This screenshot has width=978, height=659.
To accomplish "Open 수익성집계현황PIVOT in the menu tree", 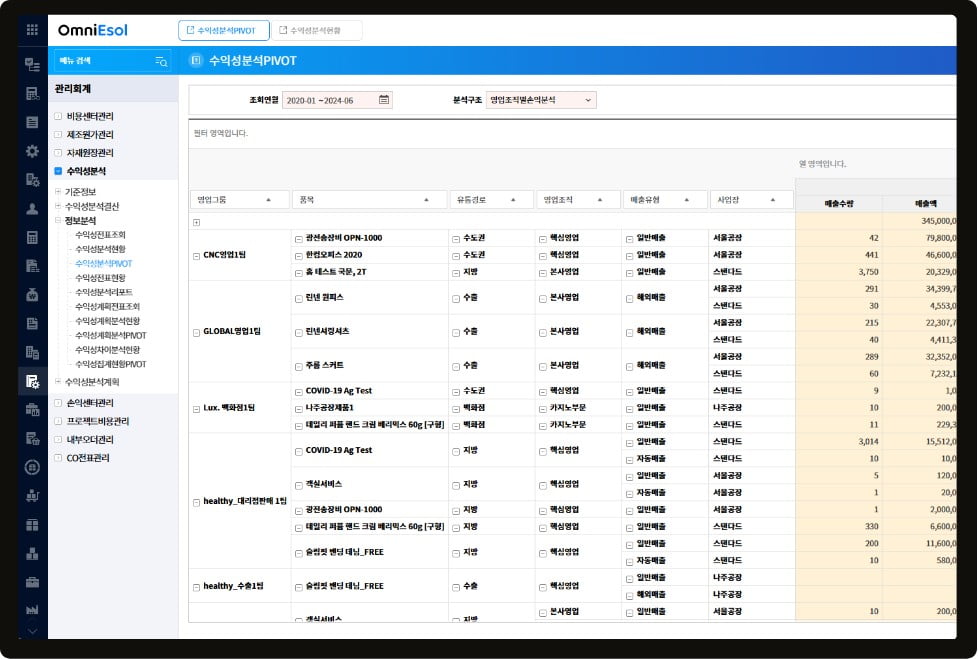I will 110,363.
